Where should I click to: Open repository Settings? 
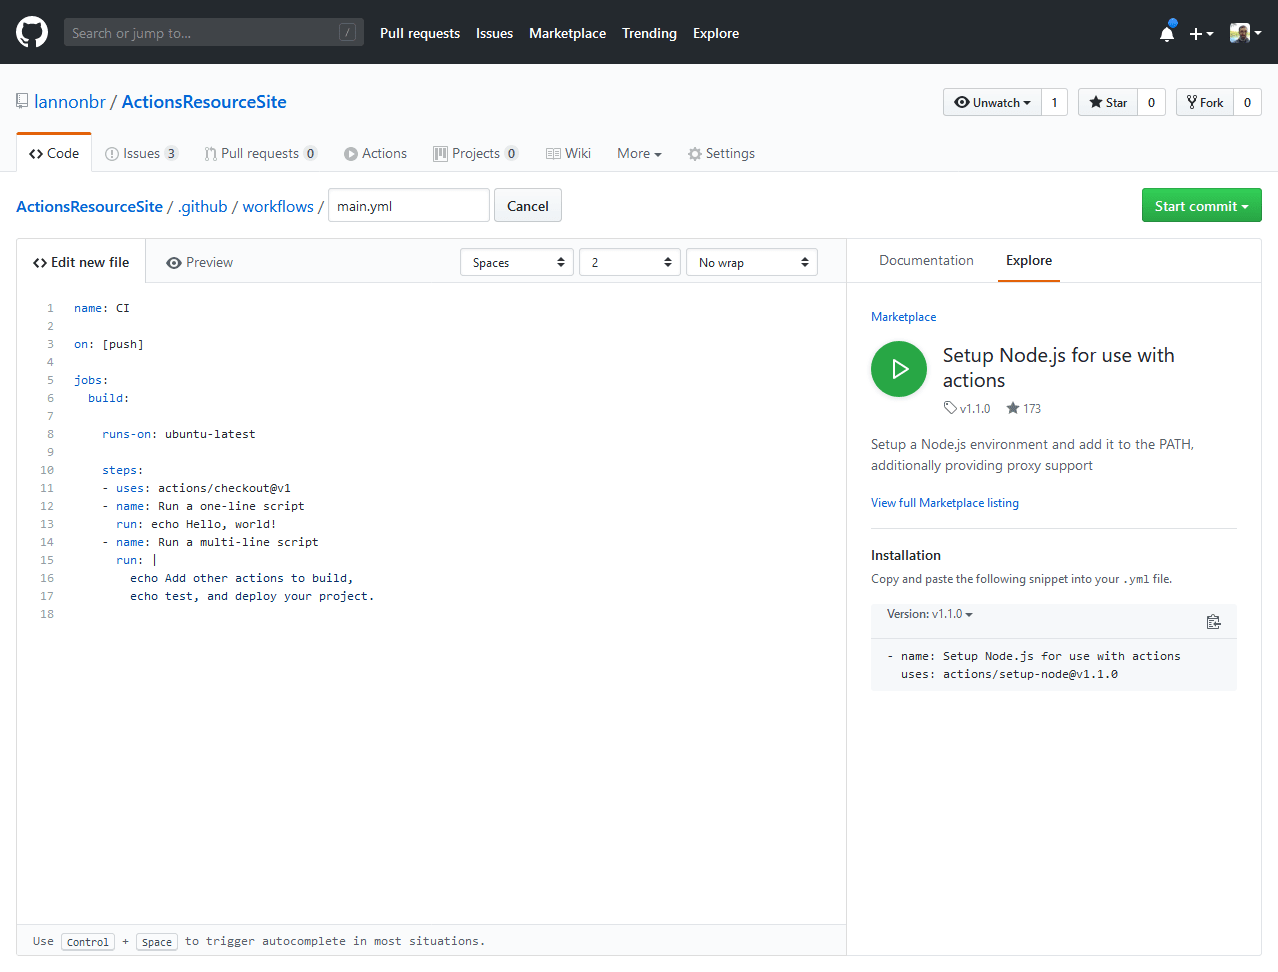coord(721,153)
